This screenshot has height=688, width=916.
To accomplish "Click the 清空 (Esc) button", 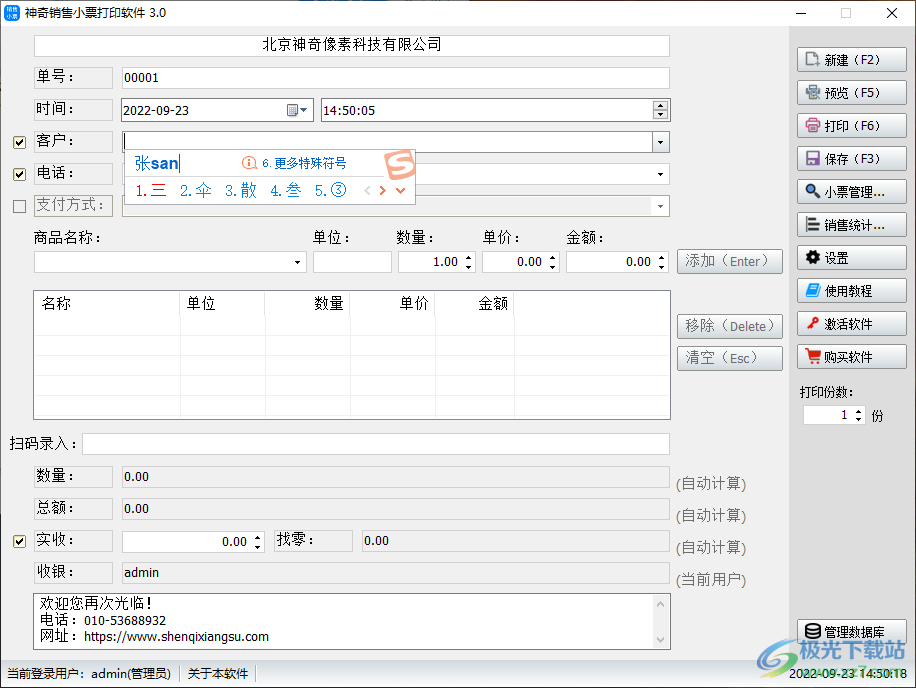I will (x=730, y=358).
